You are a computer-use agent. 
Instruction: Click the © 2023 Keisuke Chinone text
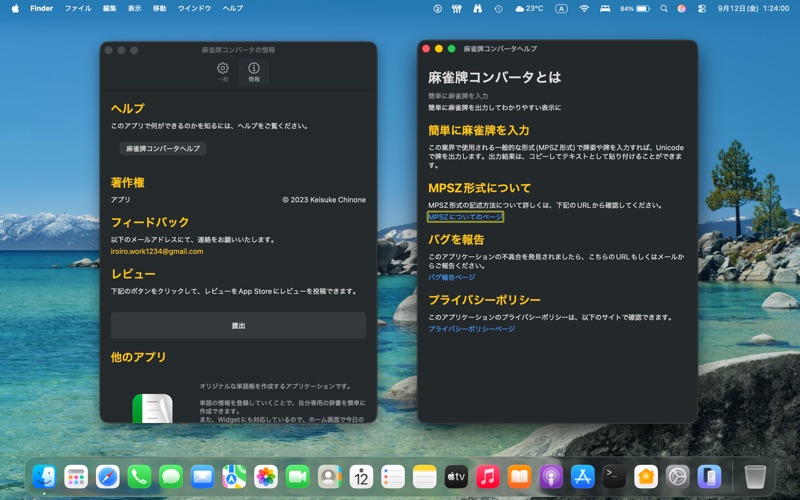pyautogui.click(x=324, y=199)
